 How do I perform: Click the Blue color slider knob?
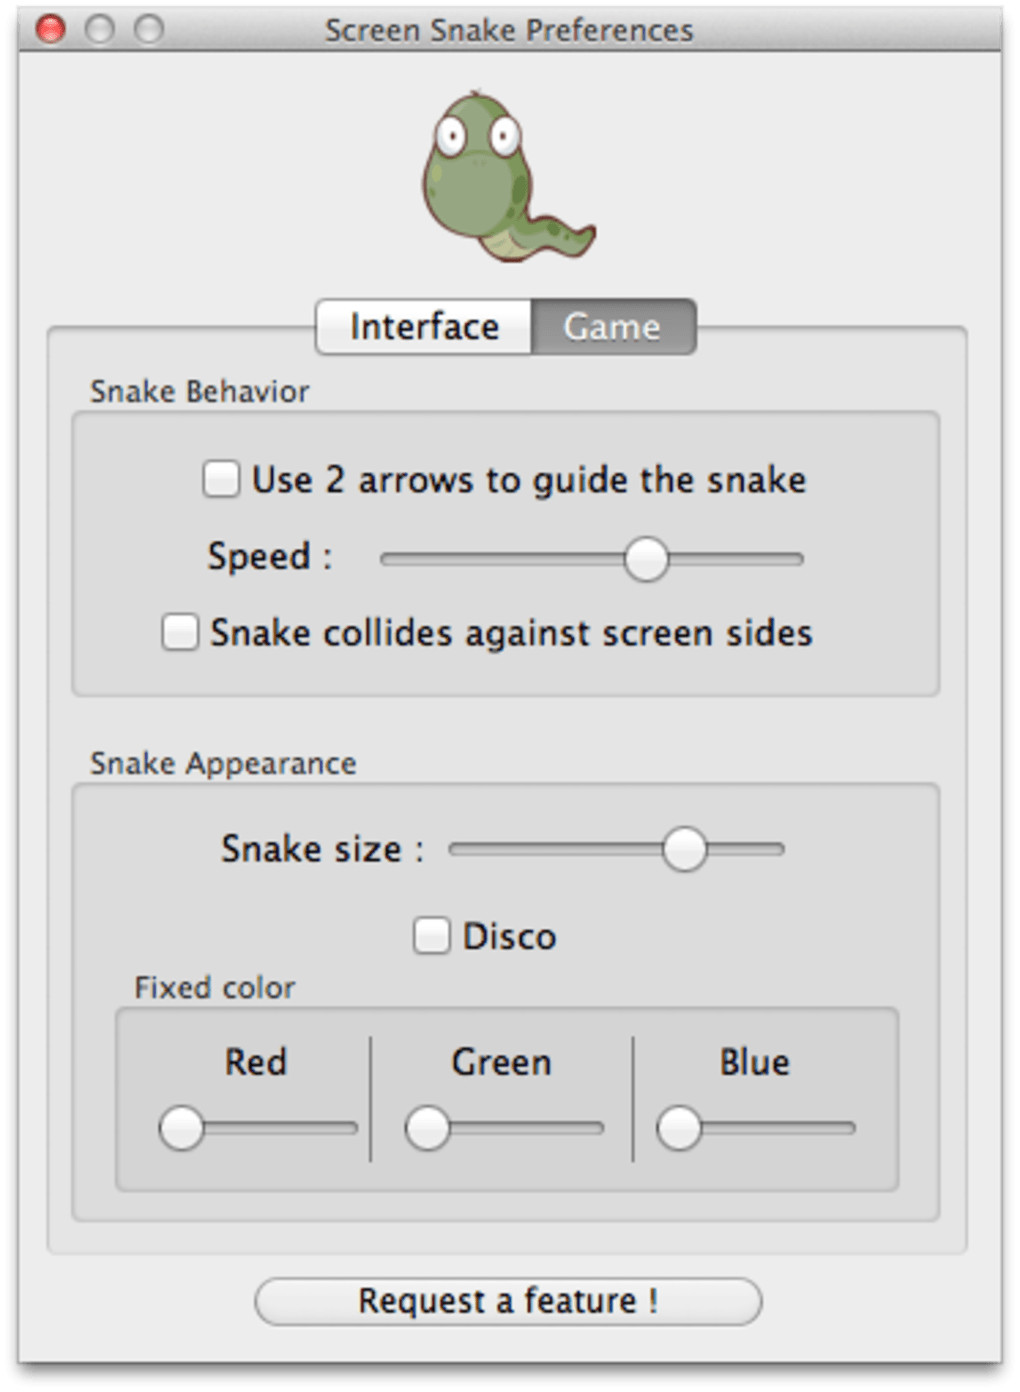click(679, 1128)
